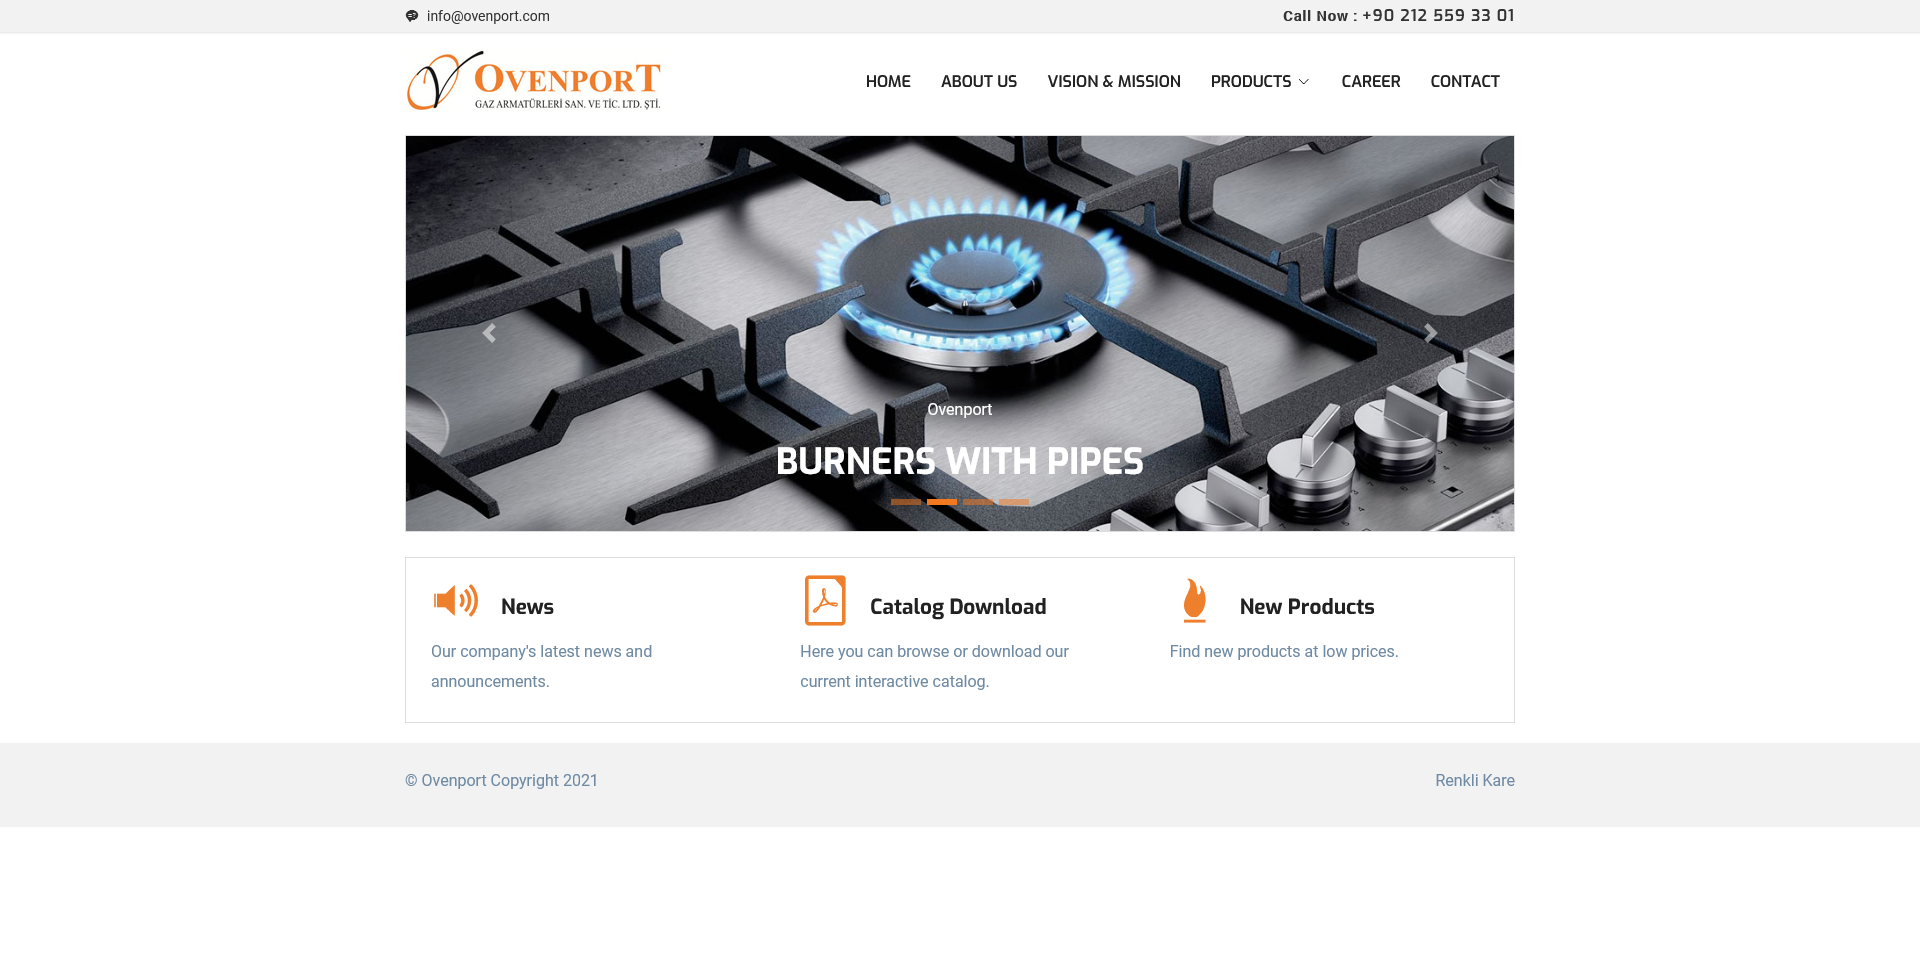
Task: Click the email envelope icon in top bar
Action: click(x=412, y=16)
